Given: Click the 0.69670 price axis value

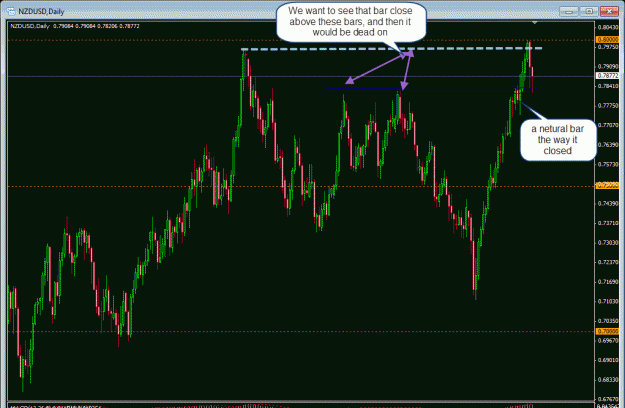Looking at the screenshot, I should [607, 341].
